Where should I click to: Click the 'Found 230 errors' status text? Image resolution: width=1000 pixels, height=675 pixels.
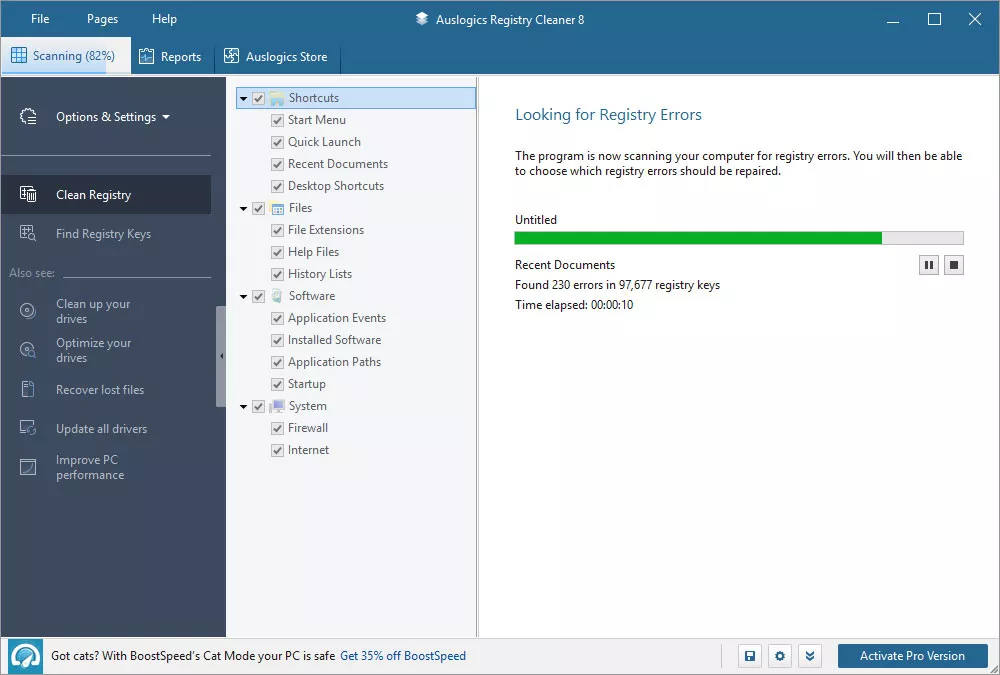(617, 285)
